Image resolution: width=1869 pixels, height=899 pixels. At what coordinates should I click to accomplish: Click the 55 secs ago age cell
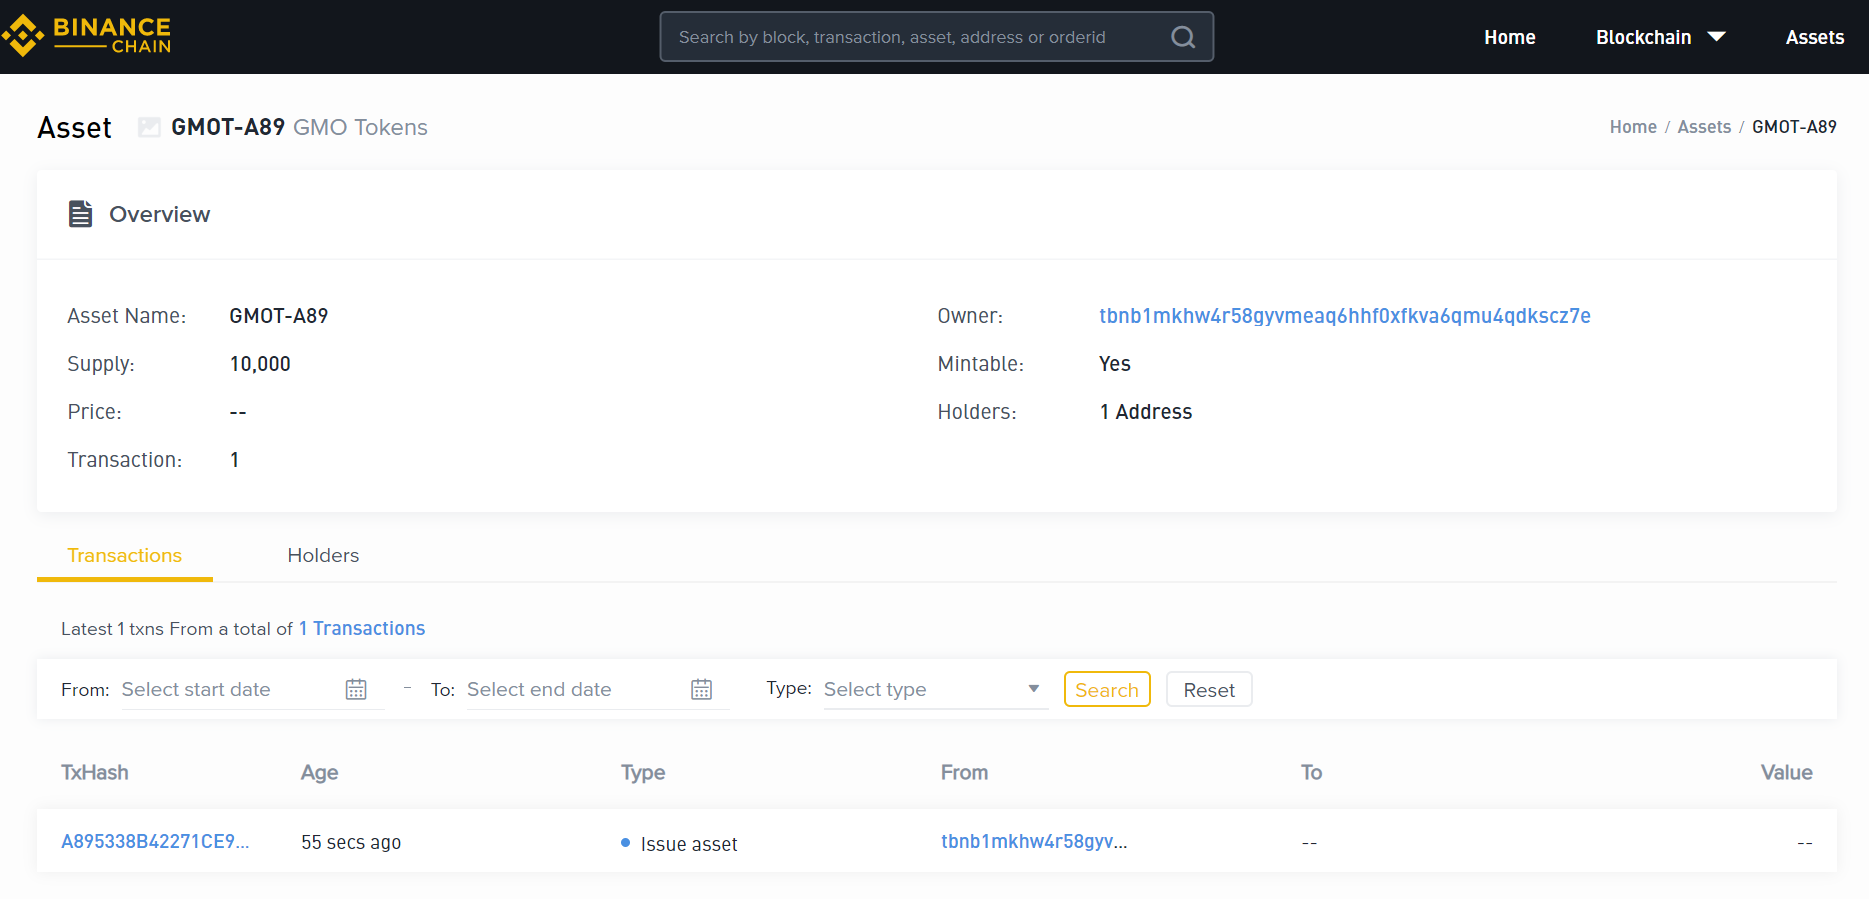coord(351,842)
